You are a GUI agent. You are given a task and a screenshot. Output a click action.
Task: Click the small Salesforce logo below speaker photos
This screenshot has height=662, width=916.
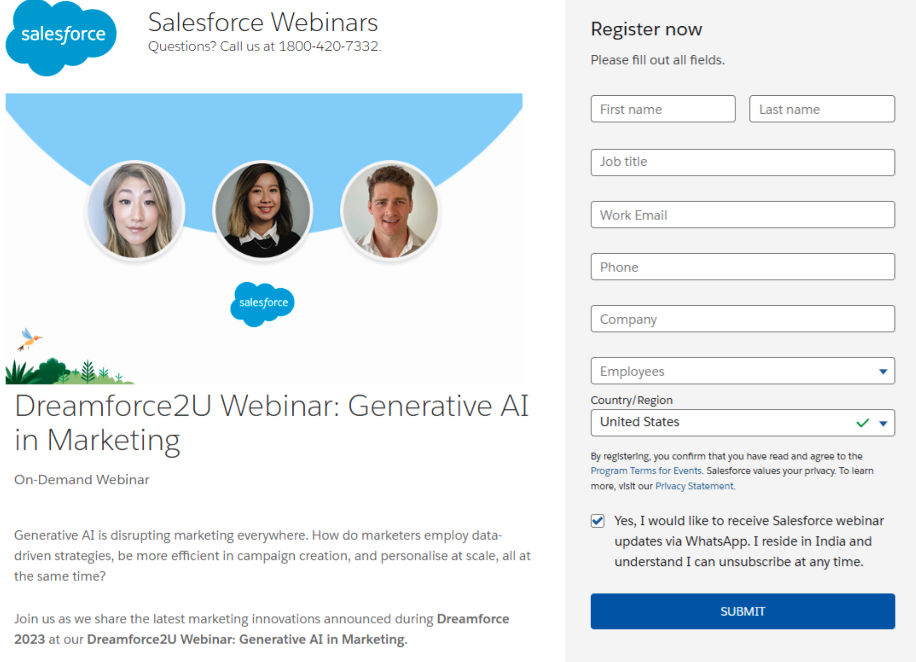262,304
